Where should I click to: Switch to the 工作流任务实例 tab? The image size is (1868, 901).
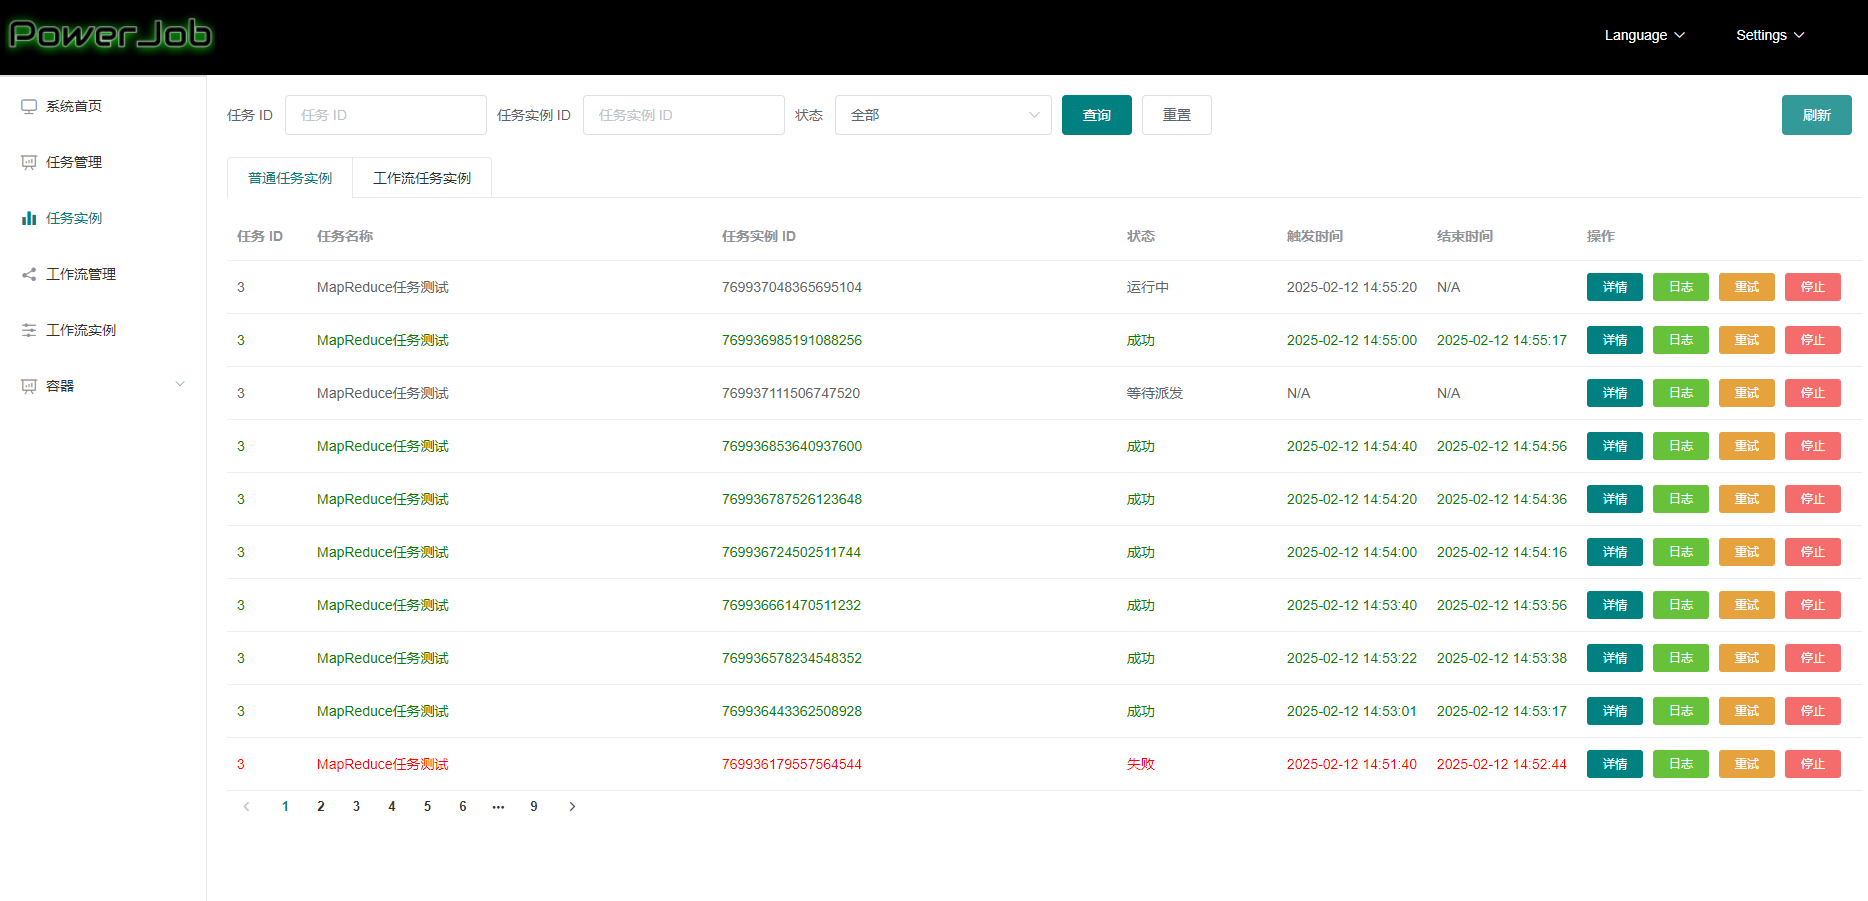(421, 178)
